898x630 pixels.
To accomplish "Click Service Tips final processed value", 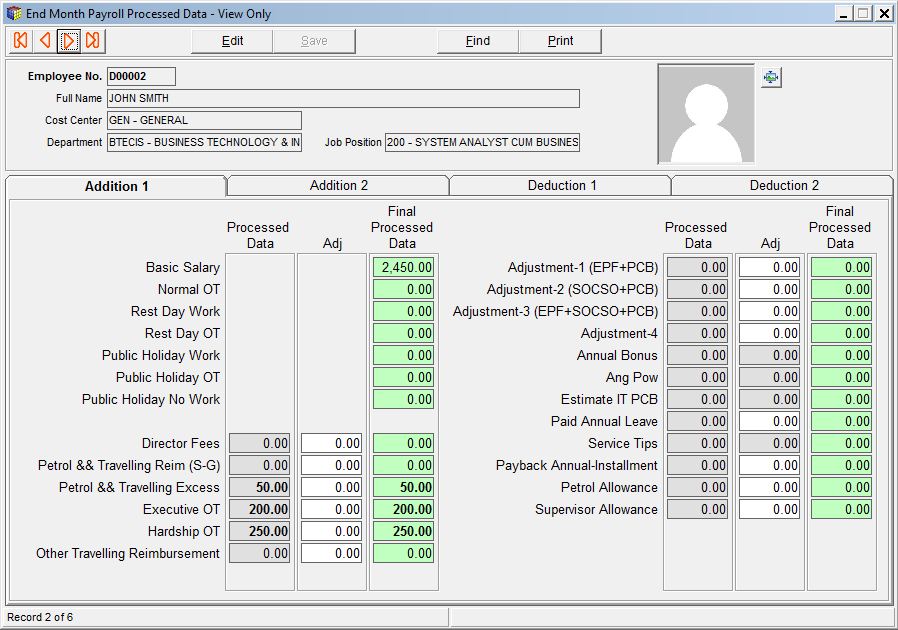I will click(x=841, y=443).
